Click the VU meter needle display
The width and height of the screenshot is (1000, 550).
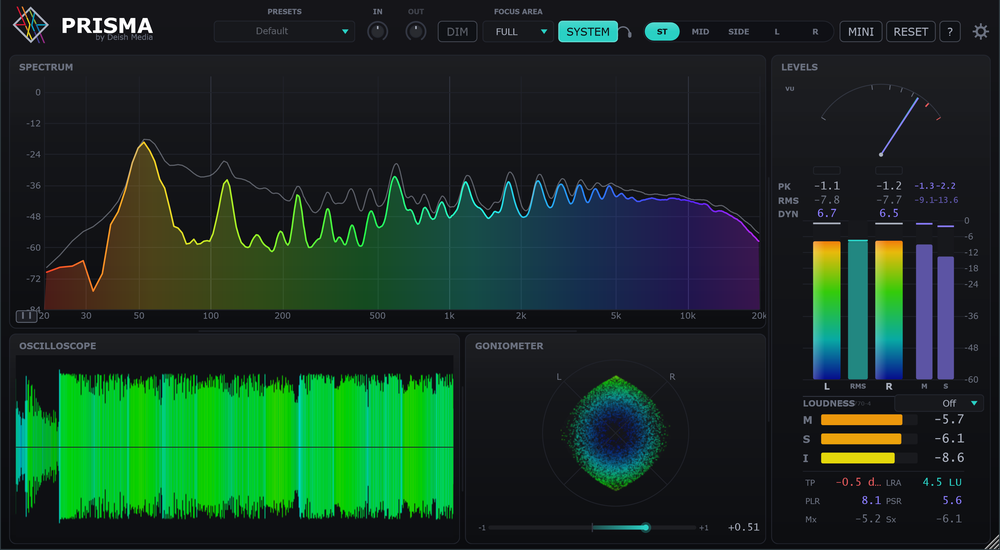pos(881,120)
